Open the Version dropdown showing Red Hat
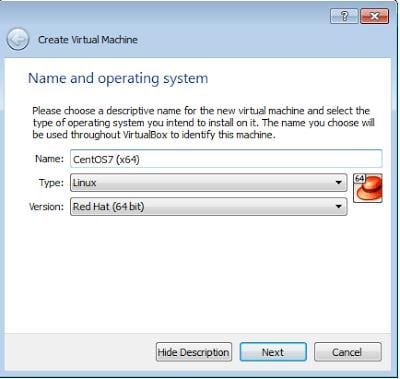The image size is (400, 379). (208, 207)
